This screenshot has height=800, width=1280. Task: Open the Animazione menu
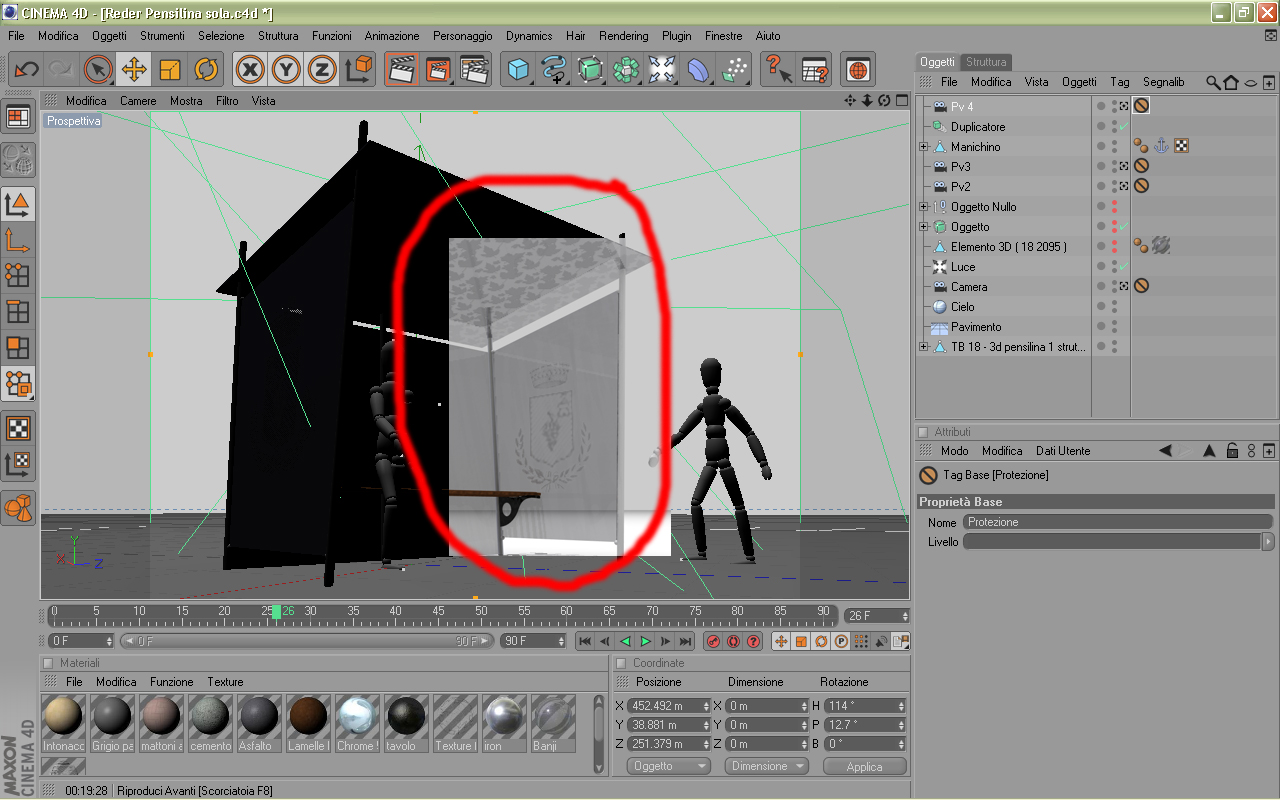[392, 36]
